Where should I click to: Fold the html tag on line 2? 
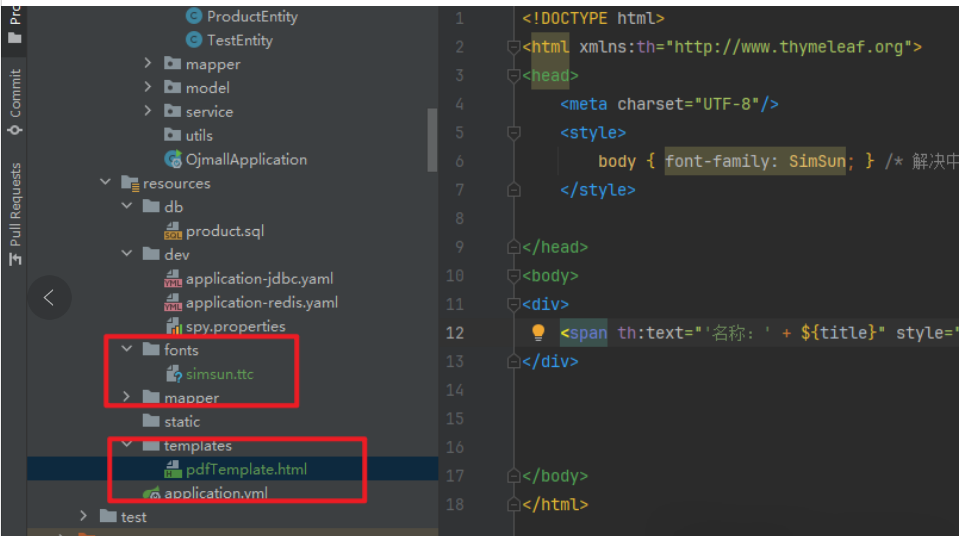coord(514,47)
